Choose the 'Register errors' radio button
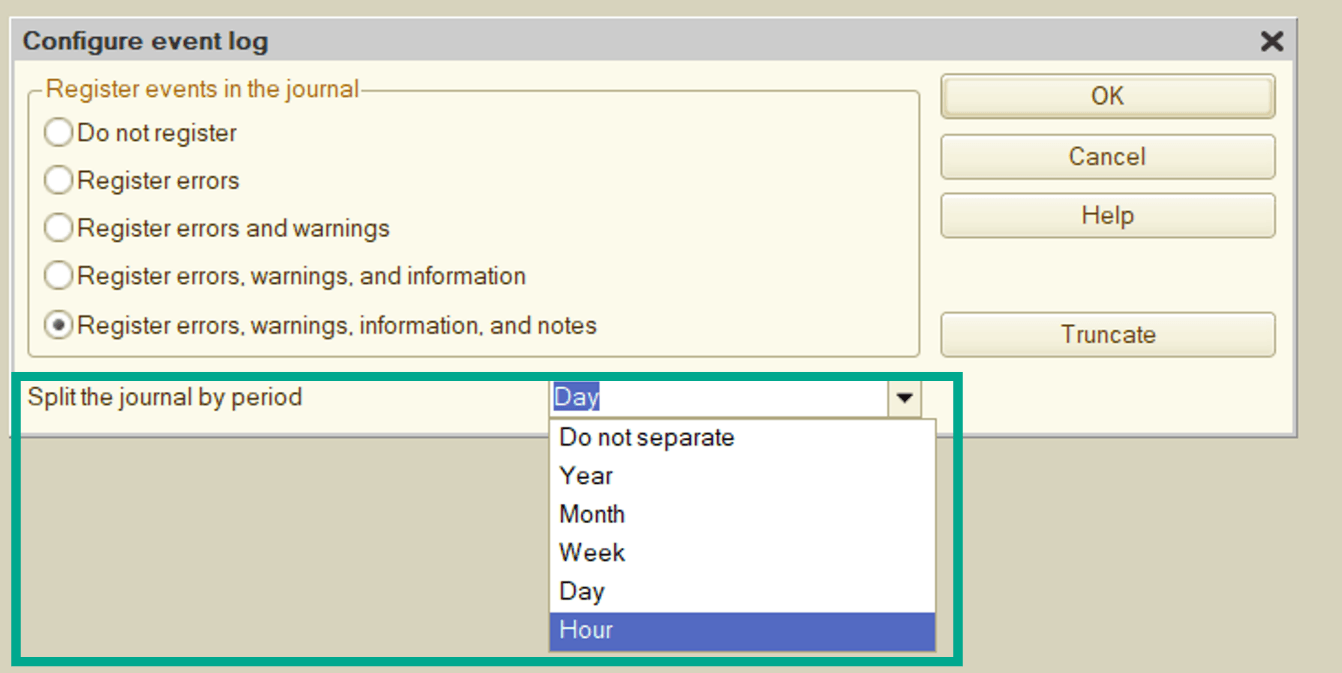Screen dimensions: 1342x673 [x=59, y=181]
